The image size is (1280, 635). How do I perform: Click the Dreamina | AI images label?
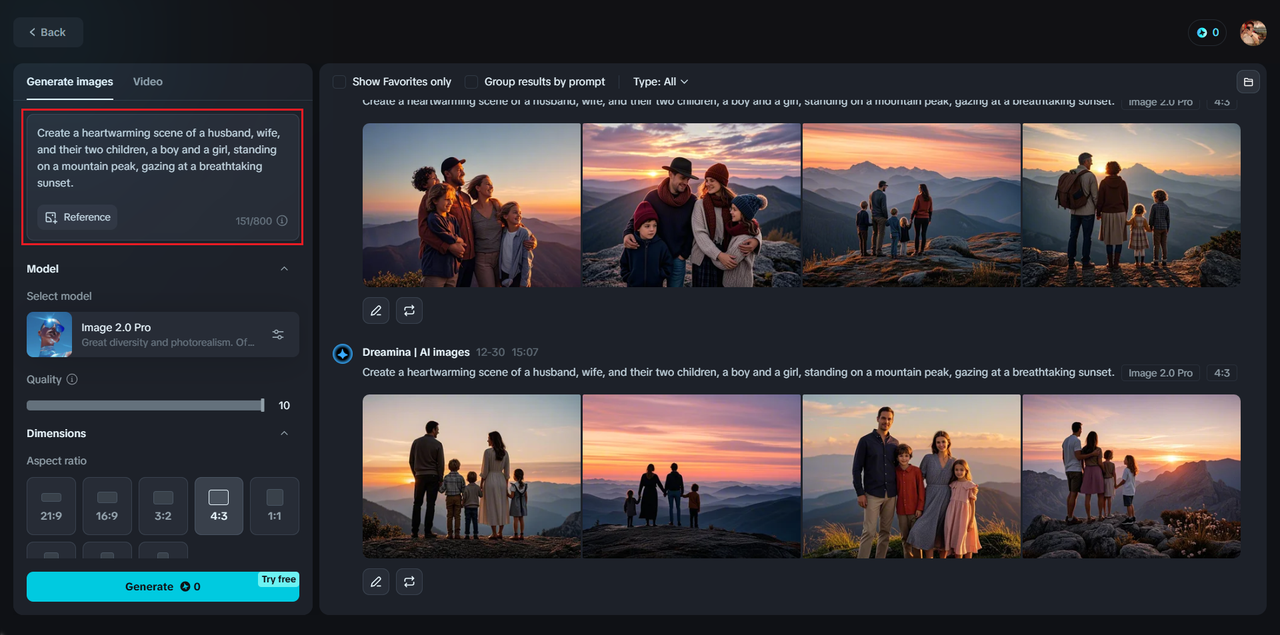[416, 352]
